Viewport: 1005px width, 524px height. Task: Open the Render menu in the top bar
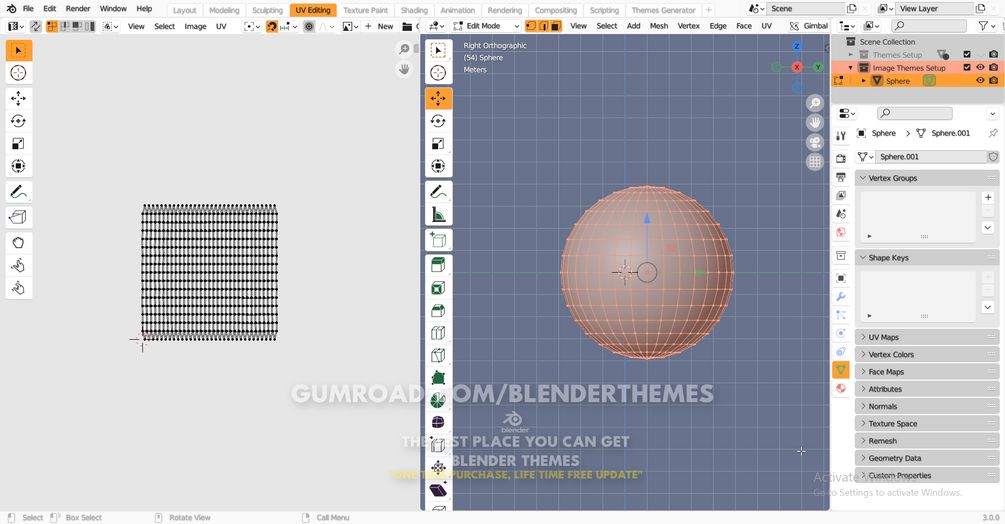(x=78, y=9)
